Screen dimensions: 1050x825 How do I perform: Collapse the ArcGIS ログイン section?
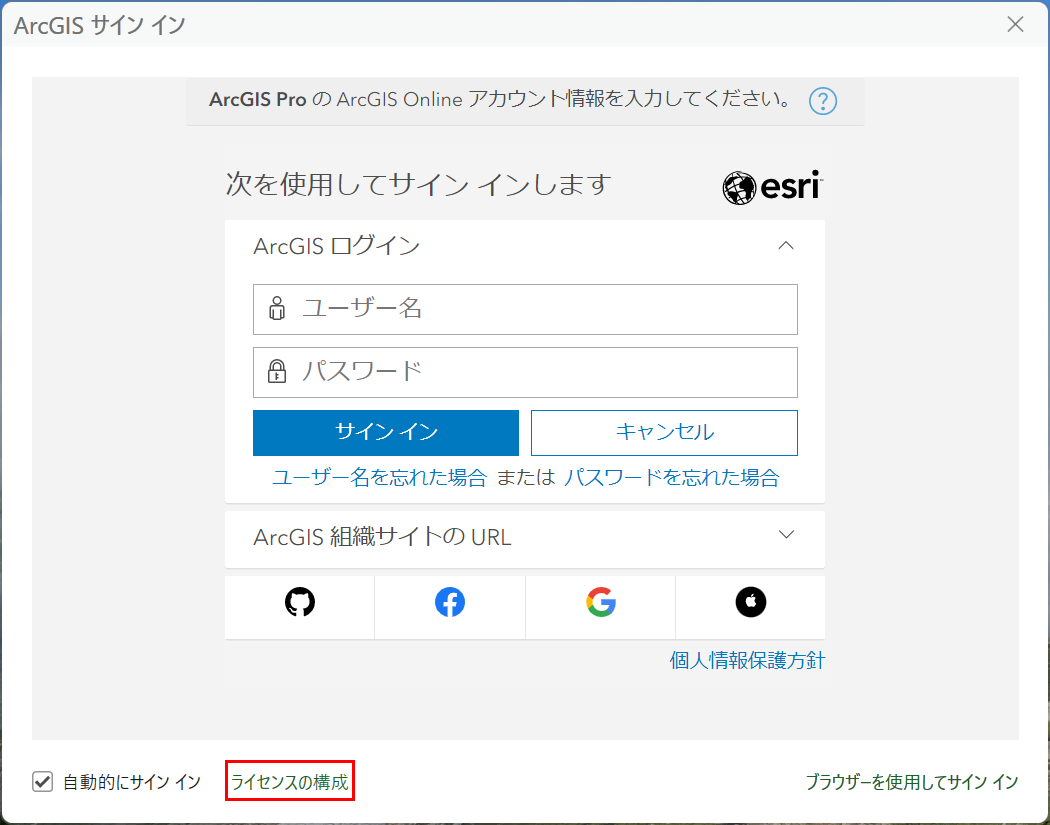point(786,246)
